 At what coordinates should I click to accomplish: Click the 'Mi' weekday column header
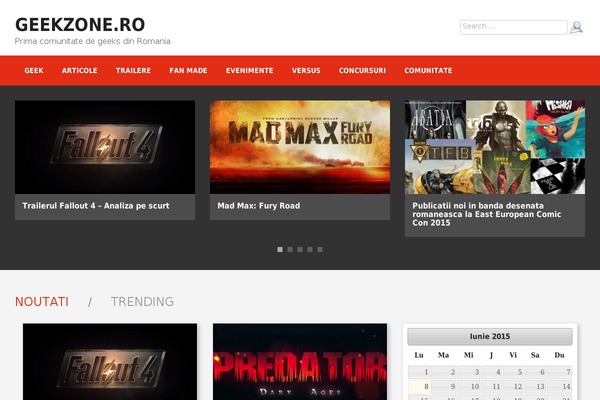469,355
